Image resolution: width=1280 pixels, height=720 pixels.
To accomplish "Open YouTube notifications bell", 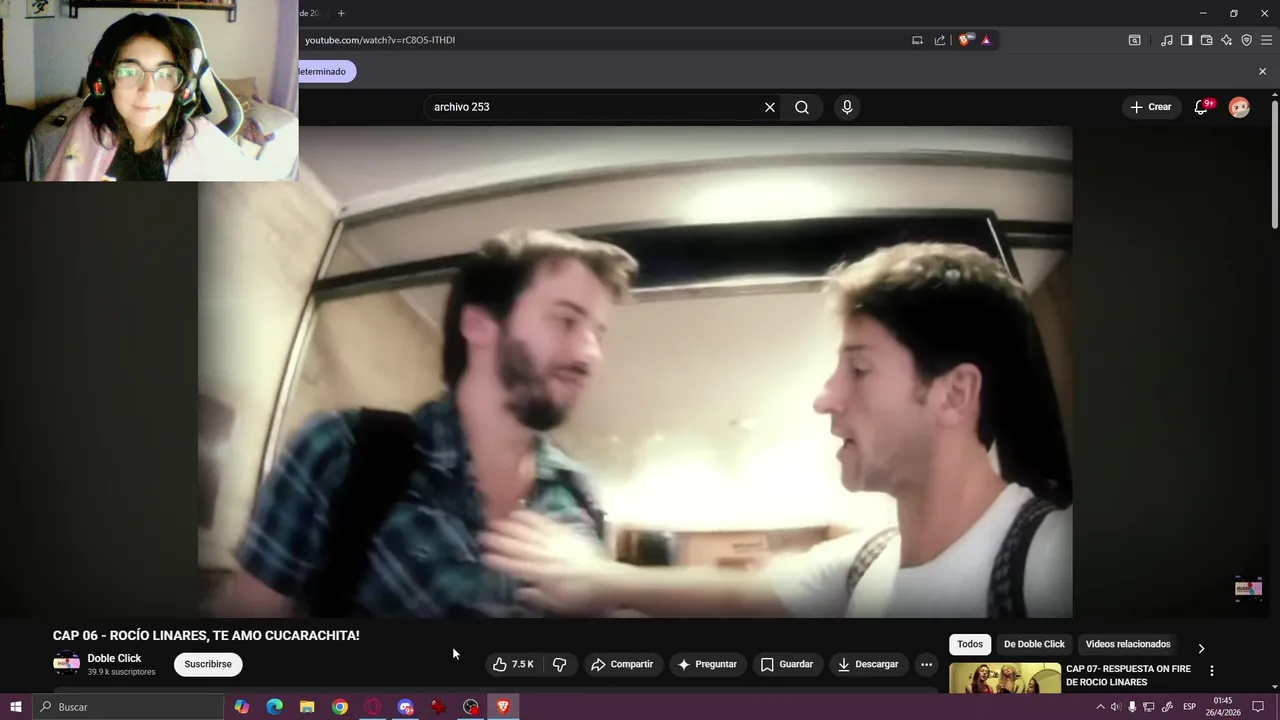I will point(1201,107).
